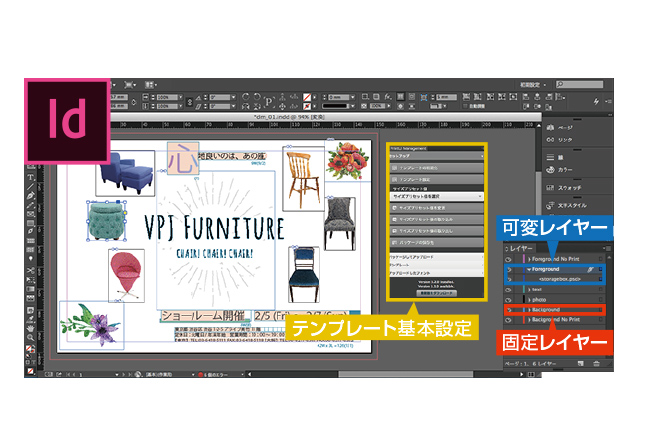Click the サイズプリセット値の取り込み button
Screen dimensions: 646x440
coord(436,220)
